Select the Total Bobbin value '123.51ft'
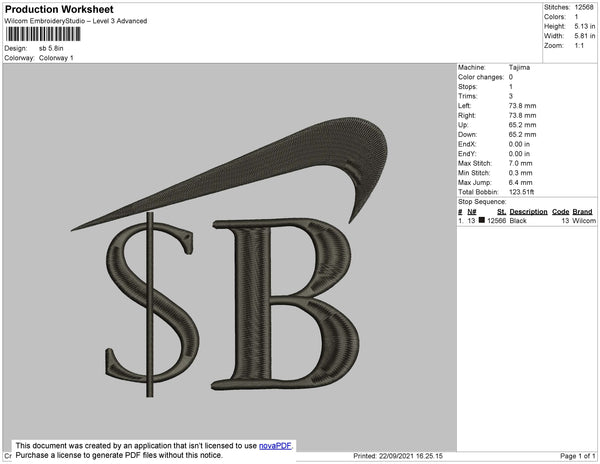 pyautogui.click(x=521, y=192)
